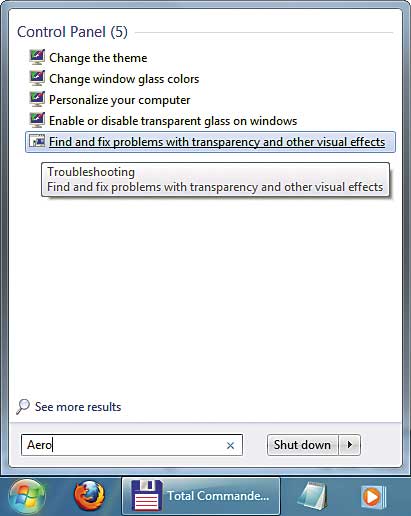This screenshot has width=411, height=516.
Task: Open the notepad icon on taskbar
Action: [x=312, y=496]
